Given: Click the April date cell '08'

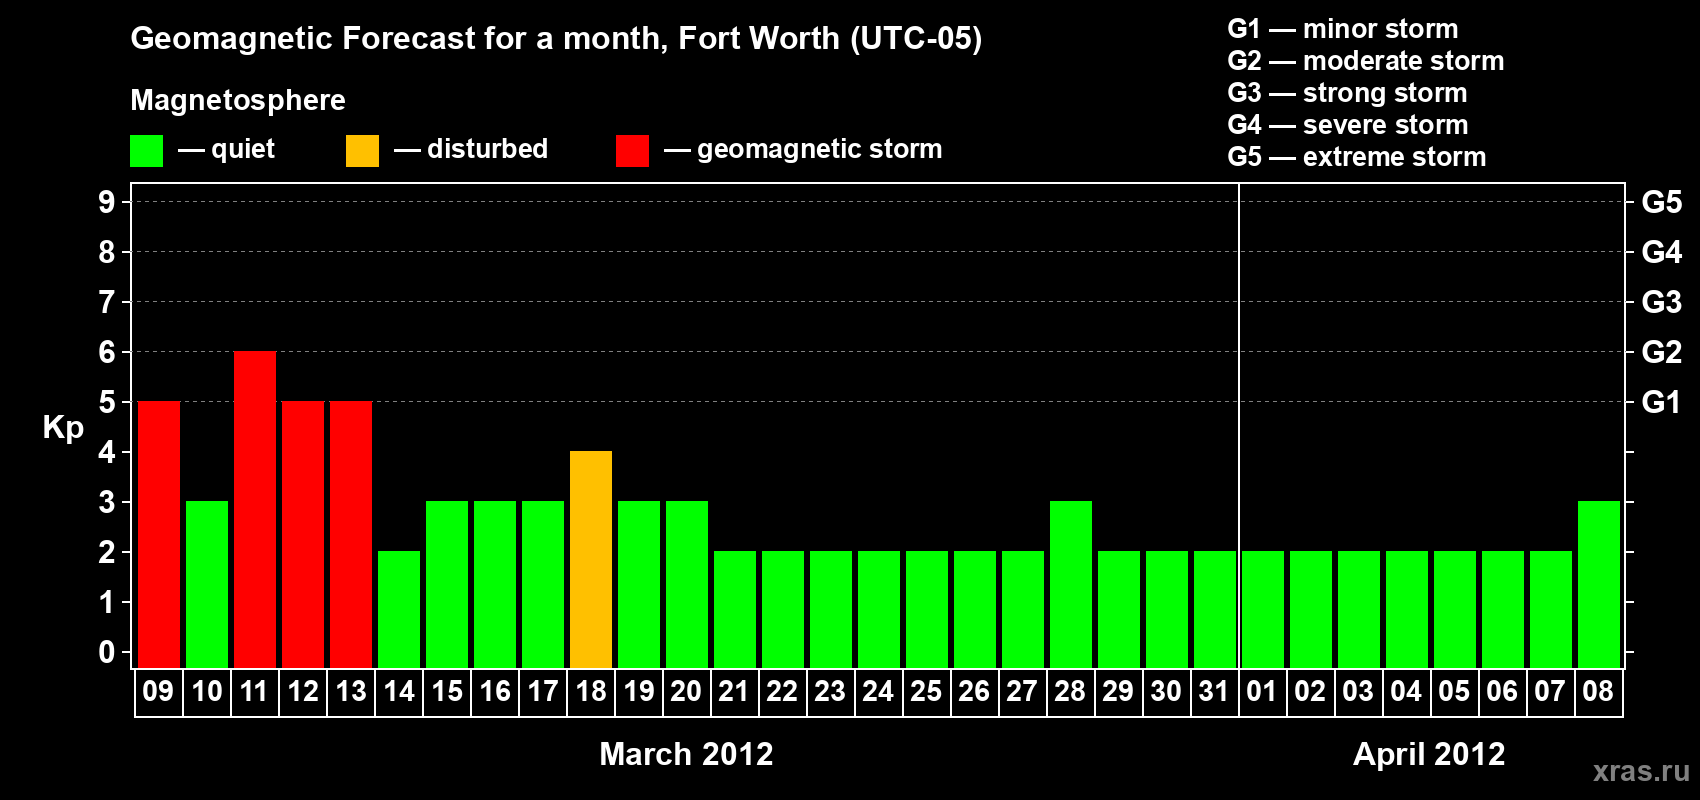Looking at the screenshot, I should coord(1599,692).
